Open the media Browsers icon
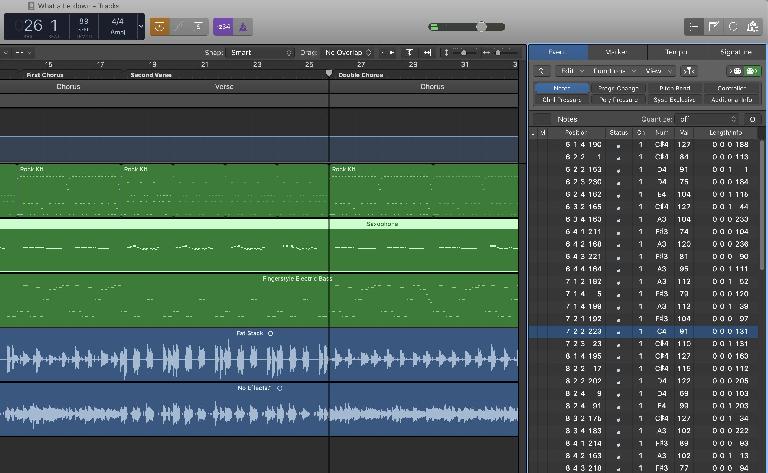The image size is (768, 473). pyautogui.click(x=751, y=27)
